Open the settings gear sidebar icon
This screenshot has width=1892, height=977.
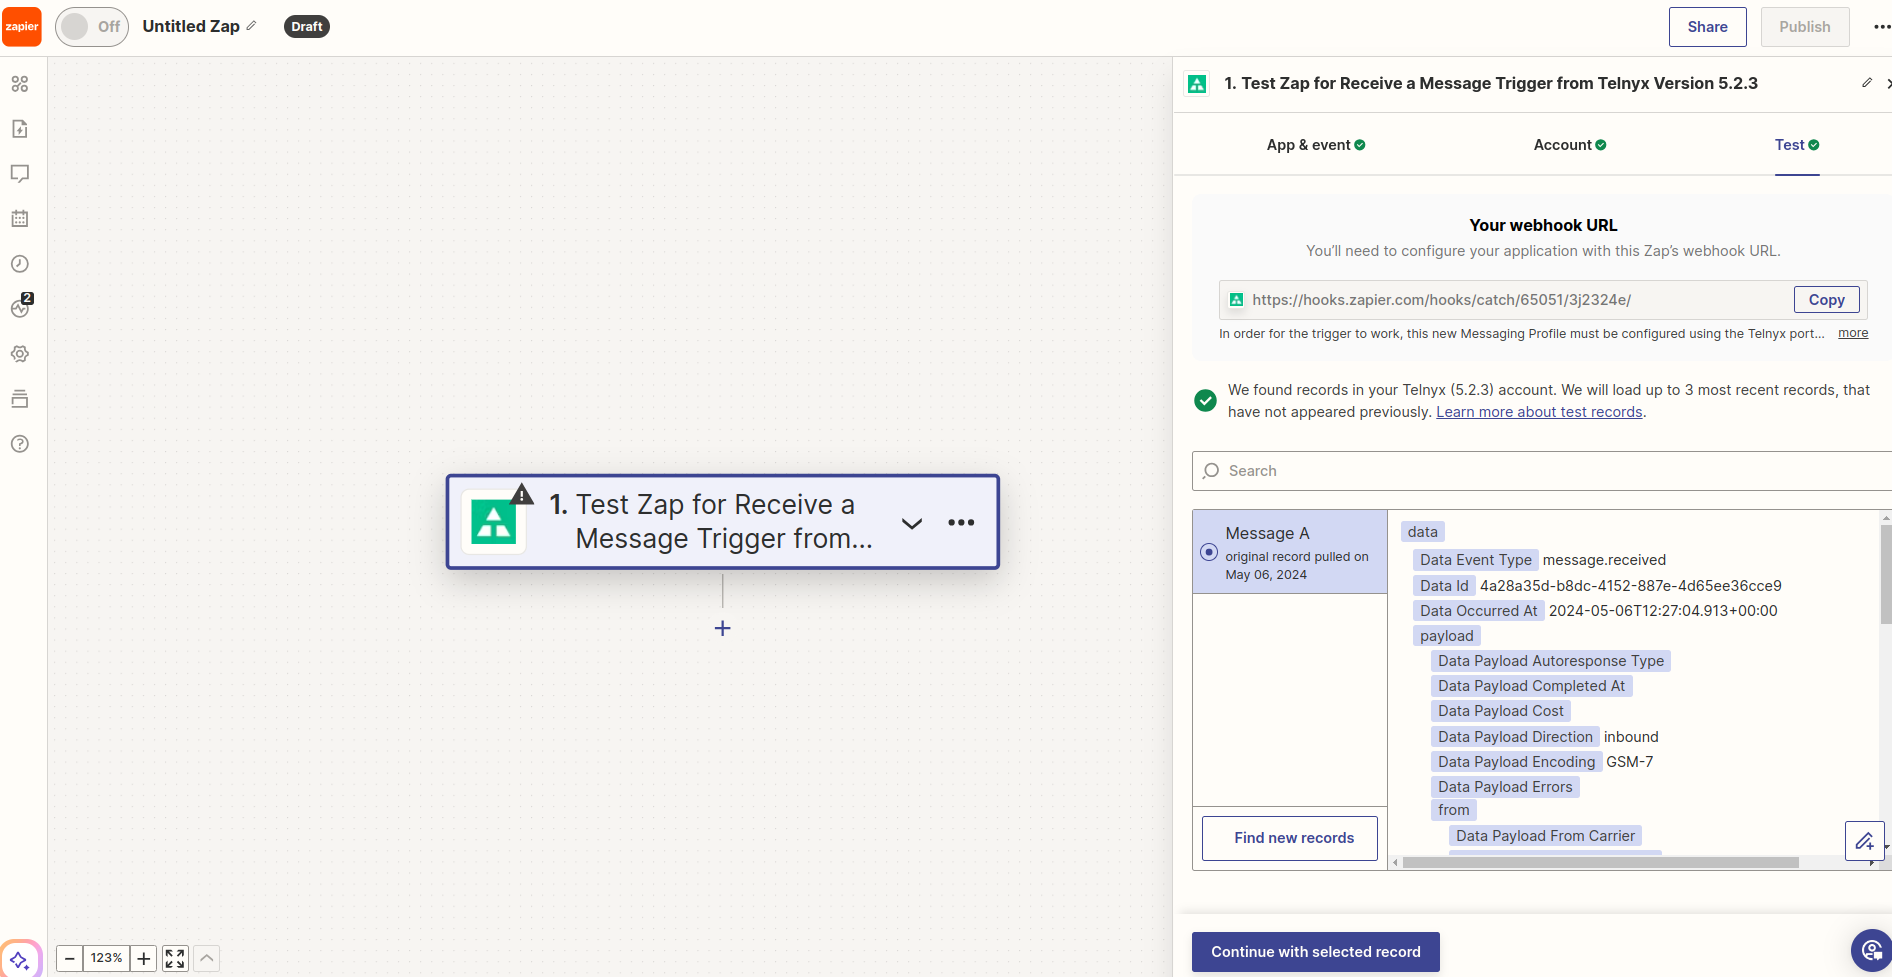coord(20,354)
